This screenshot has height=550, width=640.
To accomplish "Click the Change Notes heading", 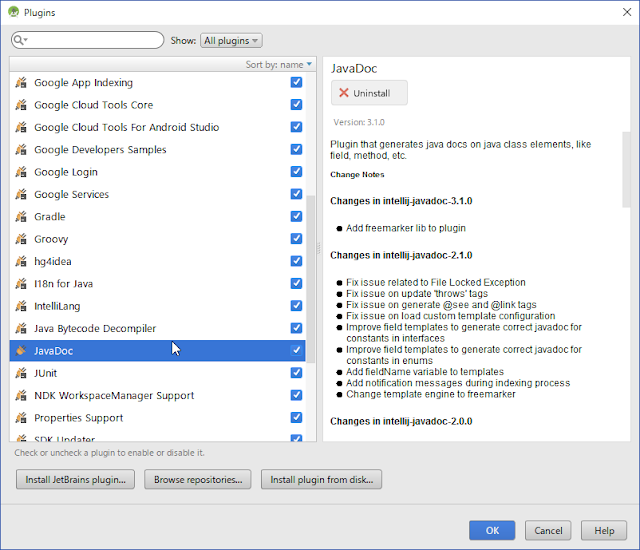I will (x=357, y=175).
